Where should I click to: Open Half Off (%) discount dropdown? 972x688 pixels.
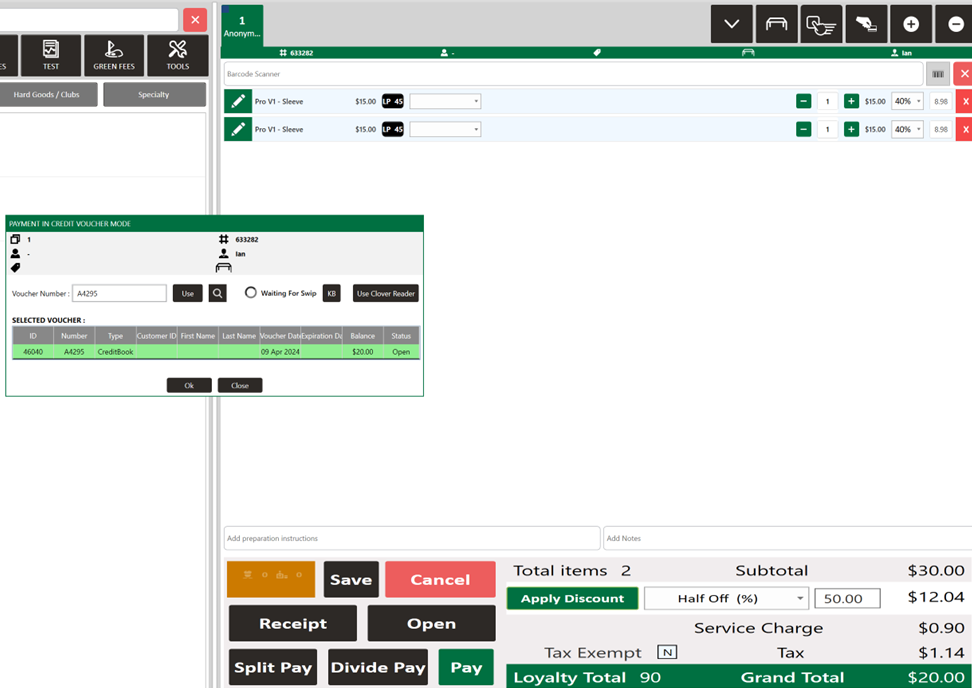click(726, 599)
